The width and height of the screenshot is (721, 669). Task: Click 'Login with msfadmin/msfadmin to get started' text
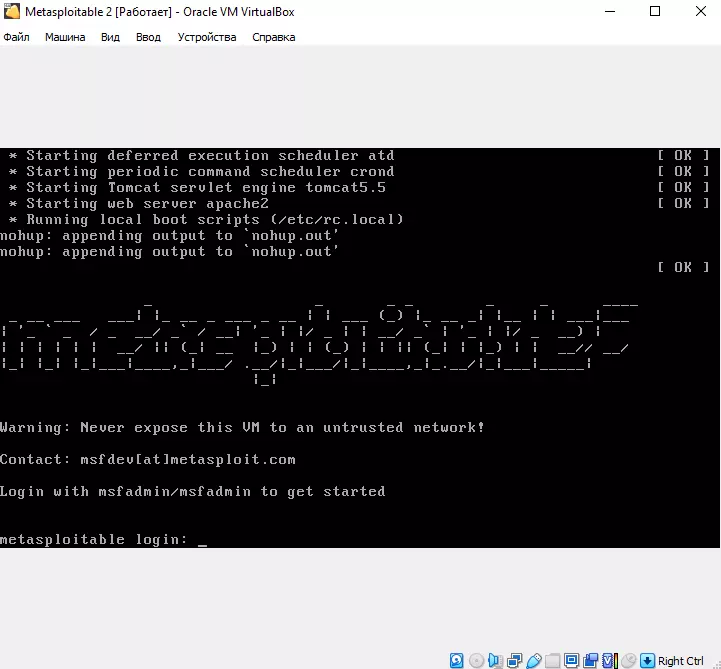(193, 492)
